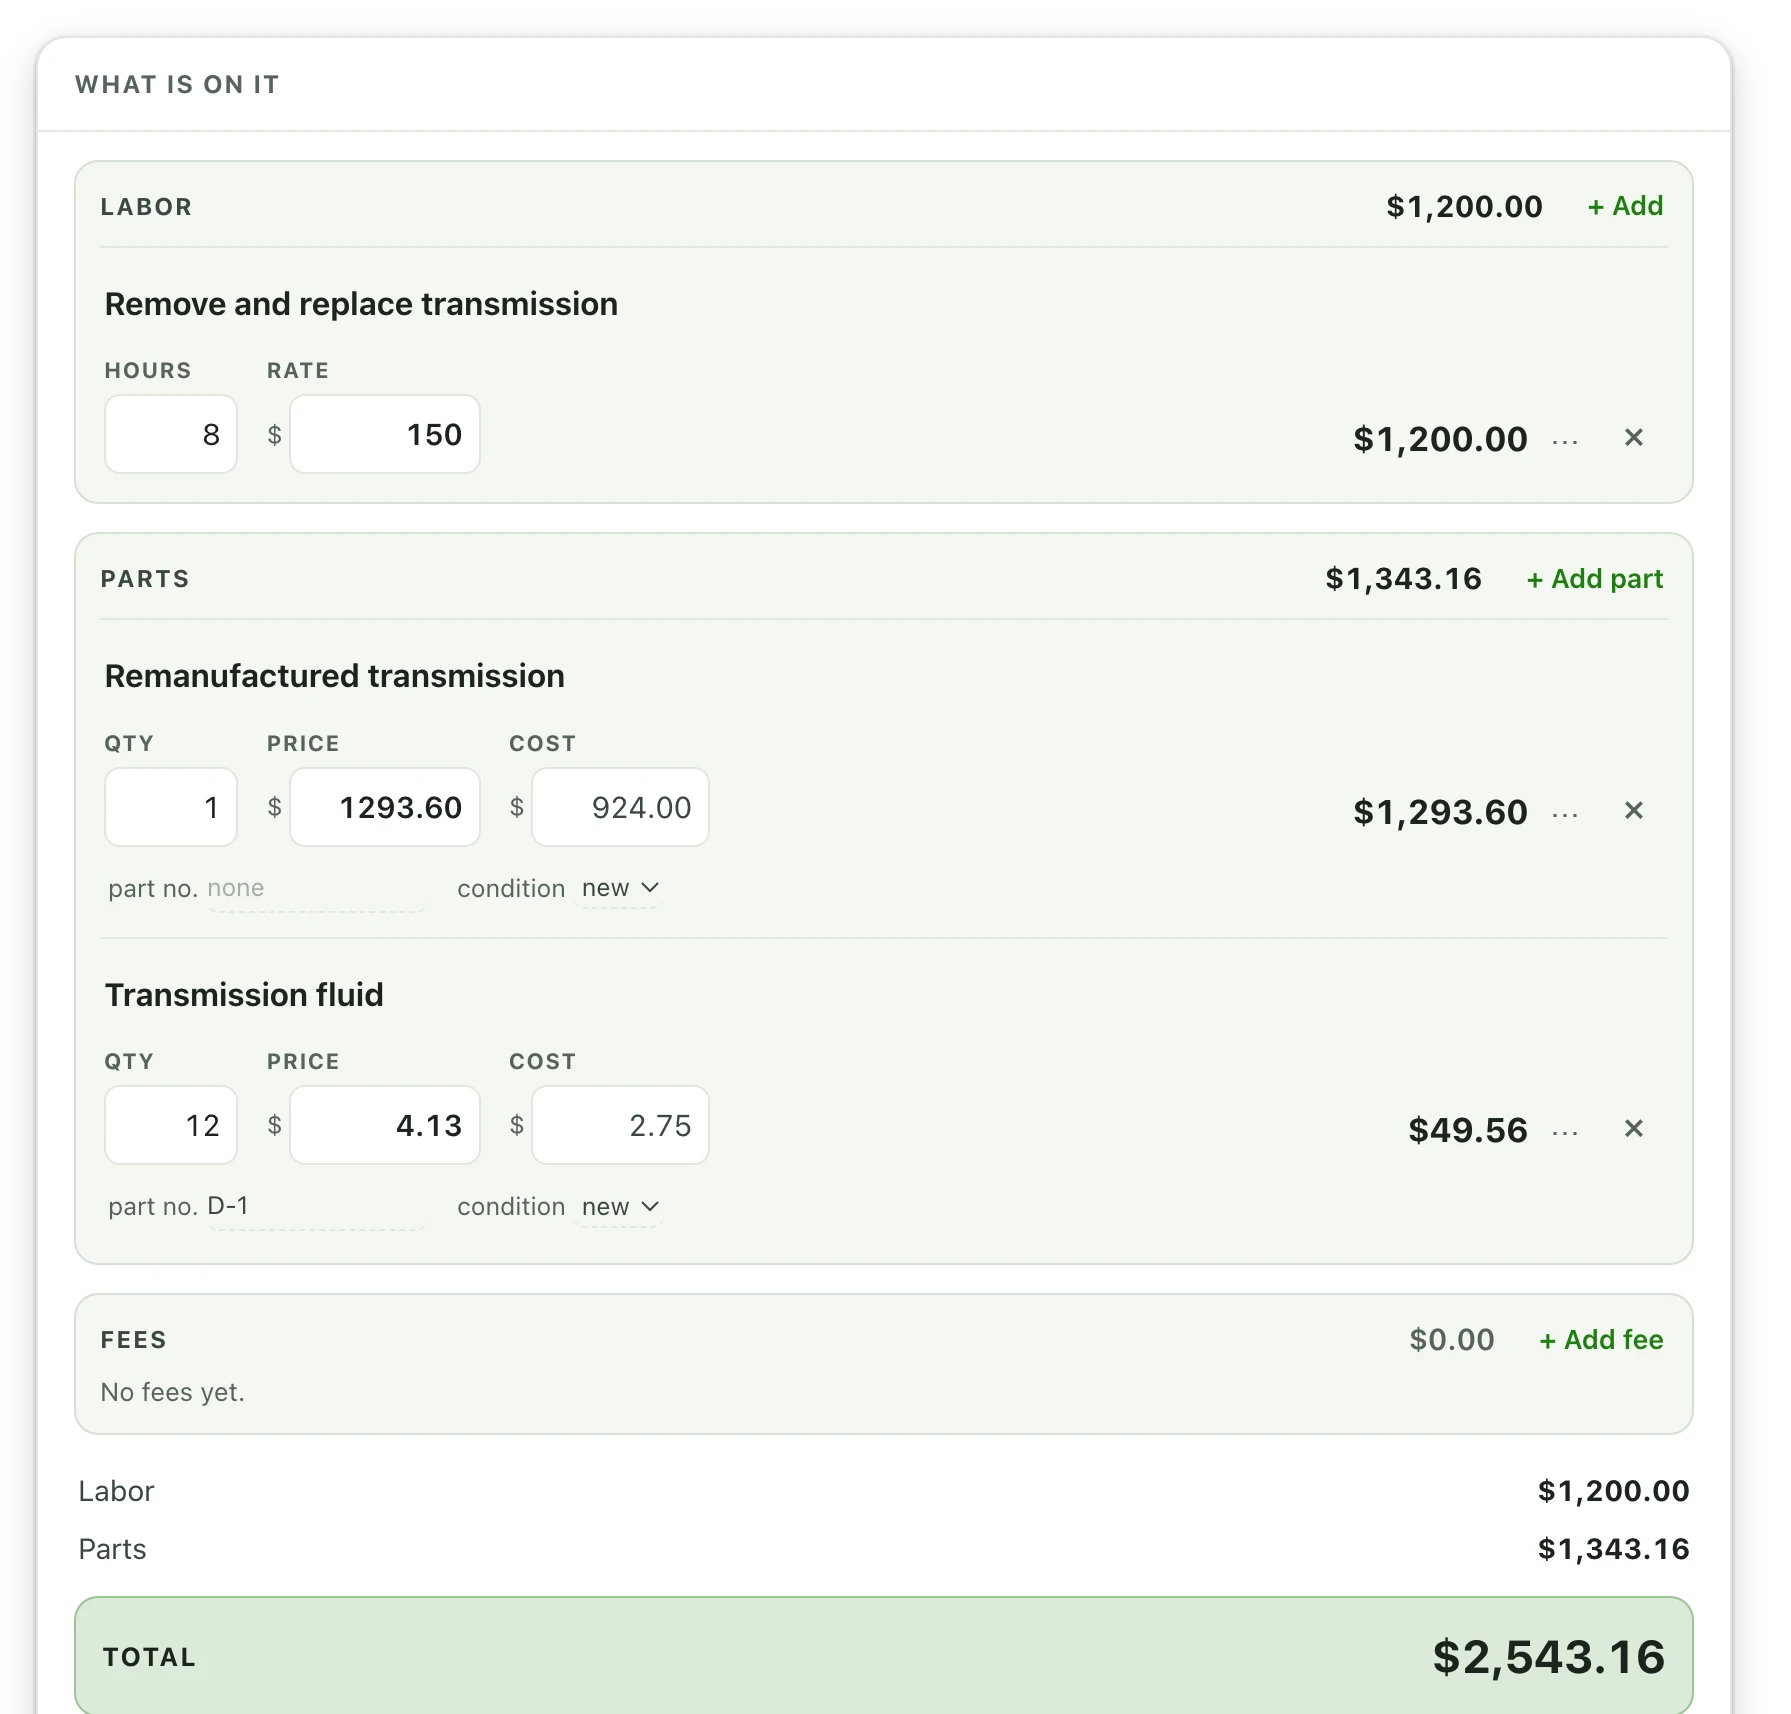
Task: Remove the Remove and replace transmission labor line
Action: coord(1633,438)
